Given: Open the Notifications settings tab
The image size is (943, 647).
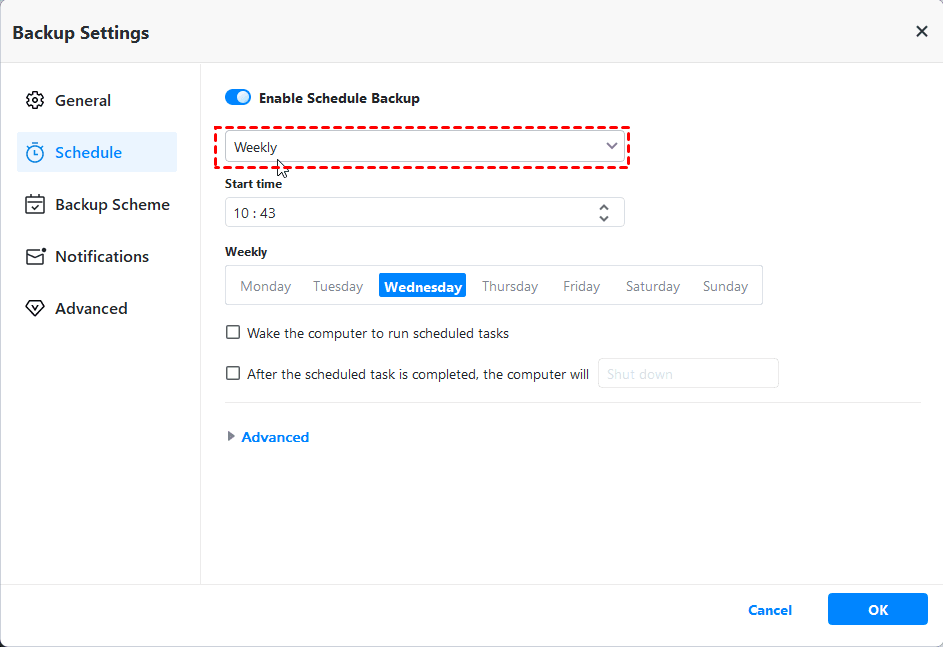Looking at the screenshot, I should point(101,256).
